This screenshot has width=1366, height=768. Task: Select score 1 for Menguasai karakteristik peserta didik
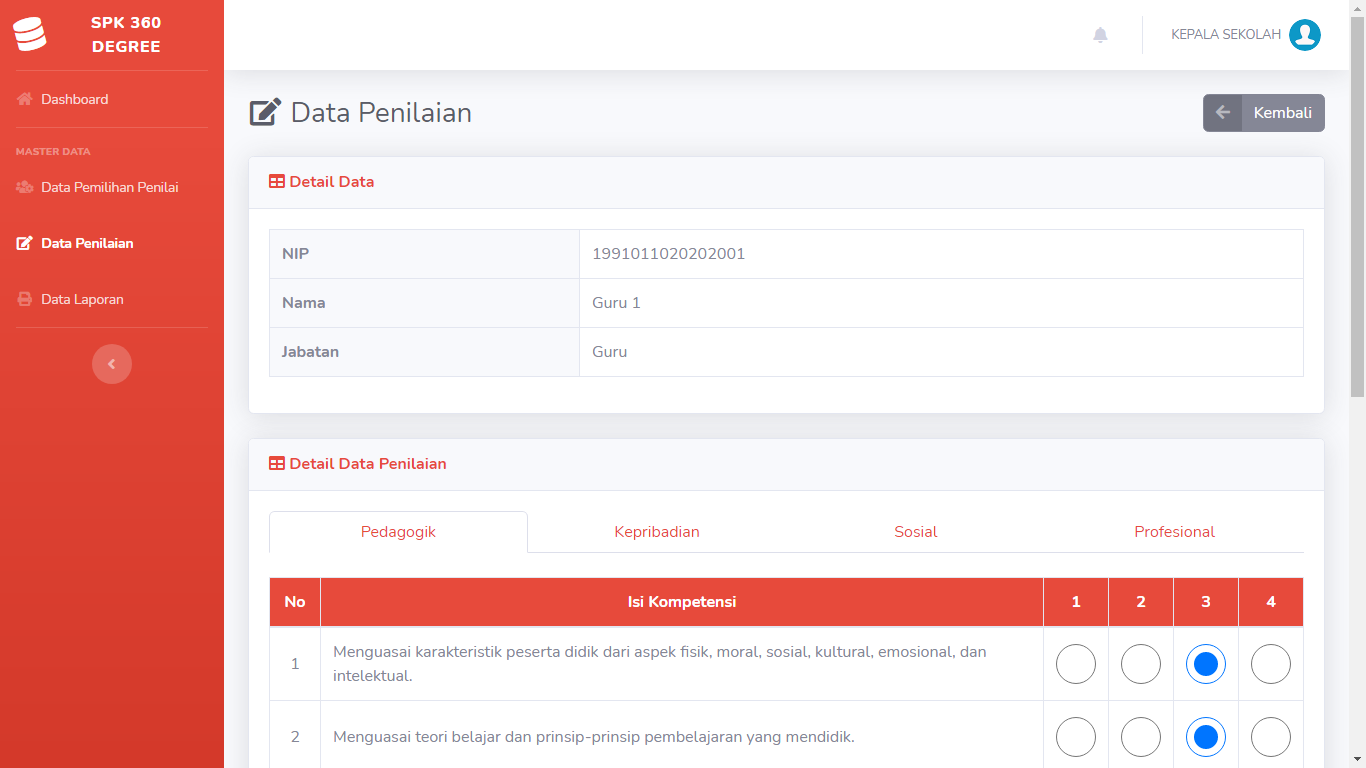click(x=1076, y=664)
